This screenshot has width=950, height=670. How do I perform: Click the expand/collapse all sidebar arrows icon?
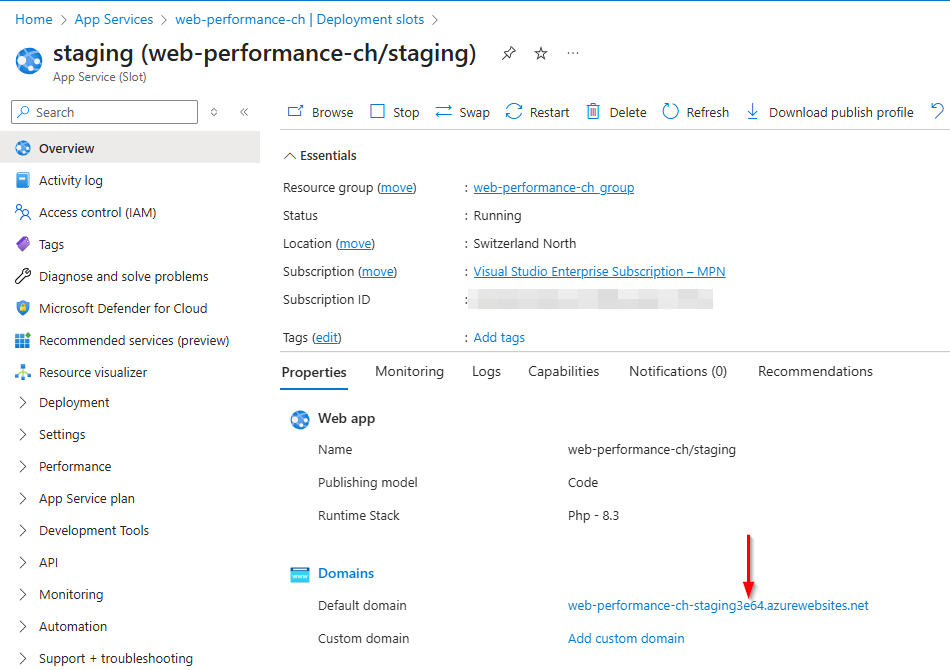[x=214, y=112]
